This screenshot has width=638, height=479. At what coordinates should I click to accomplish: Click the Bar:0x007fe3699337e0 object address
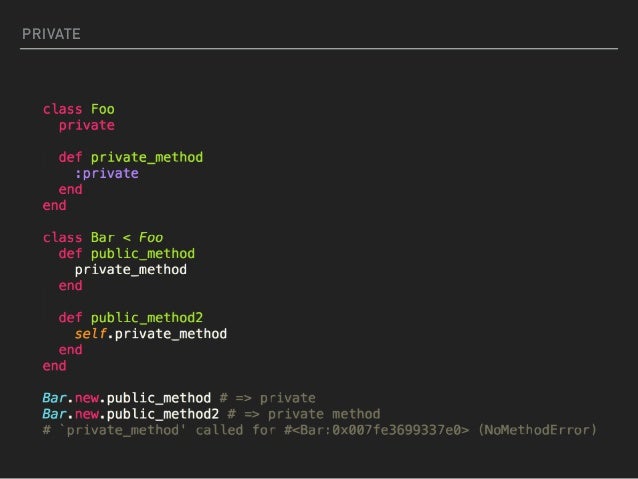(380, 430)
